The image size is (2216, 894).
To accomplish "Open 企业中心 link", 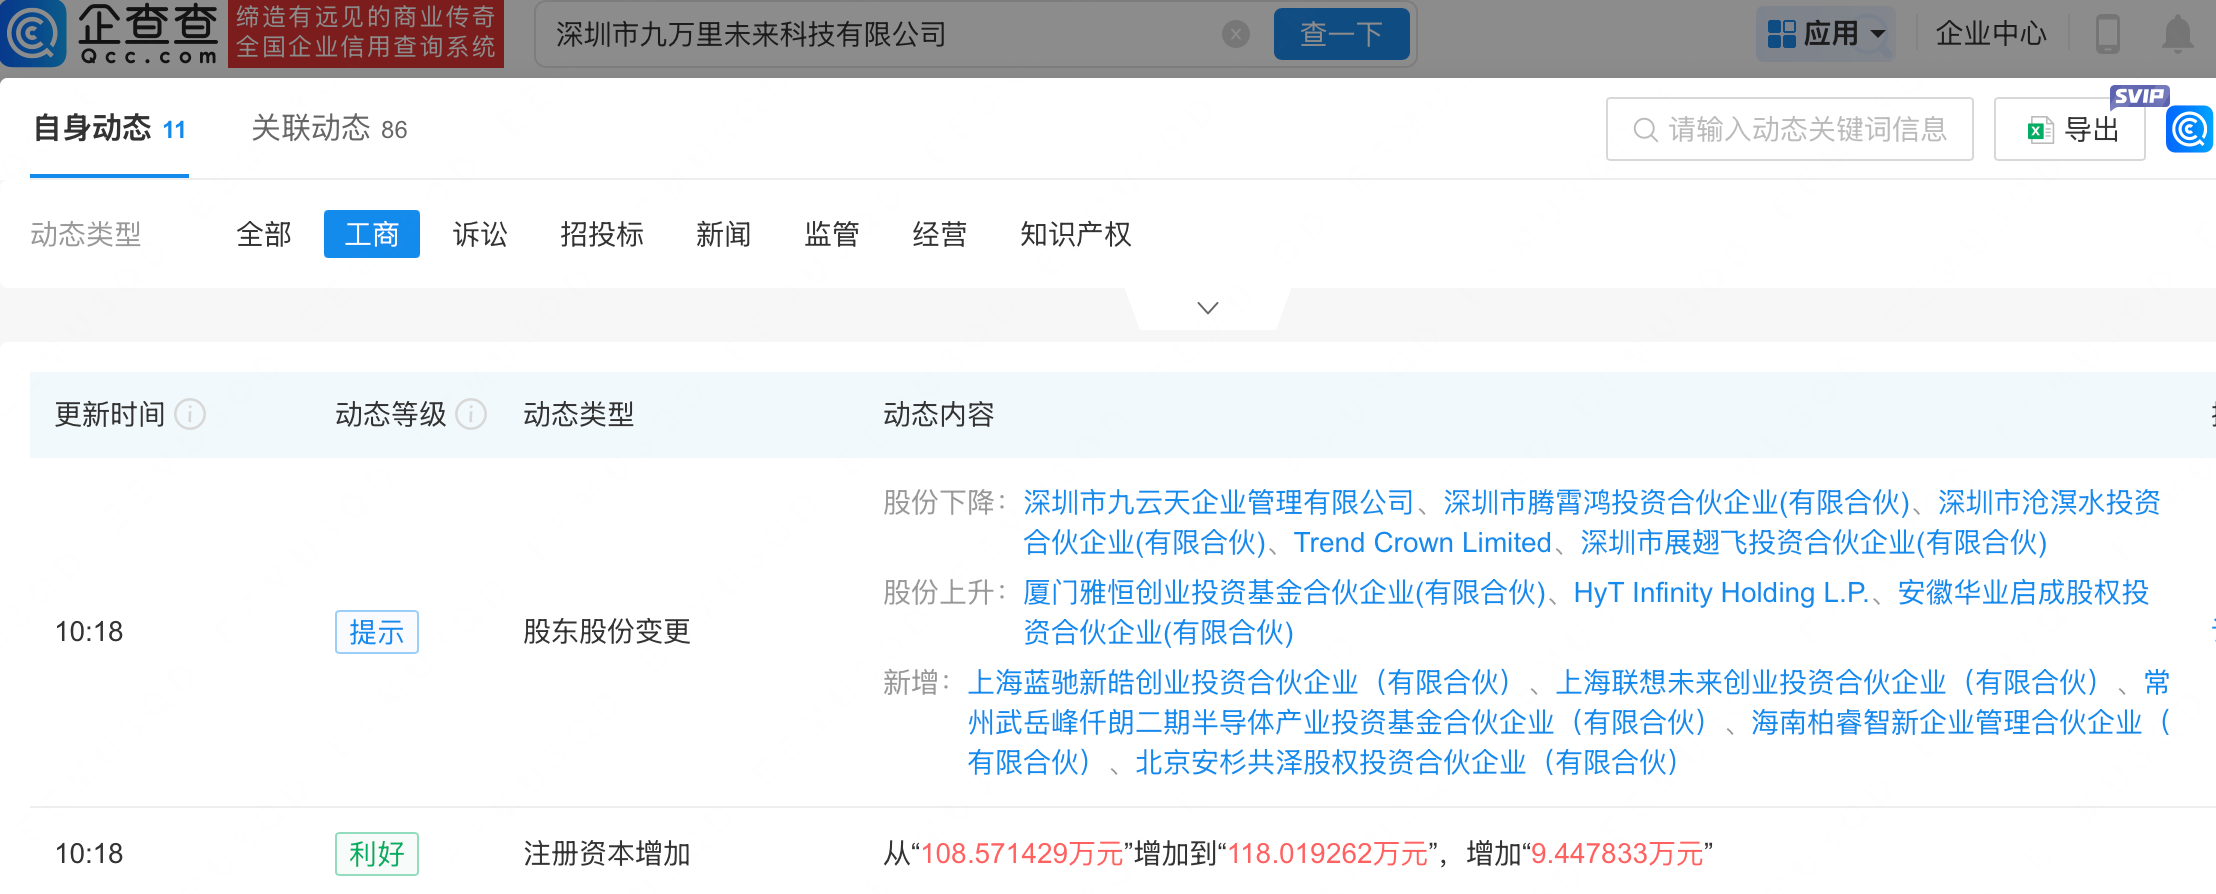I will [1991, 34].
